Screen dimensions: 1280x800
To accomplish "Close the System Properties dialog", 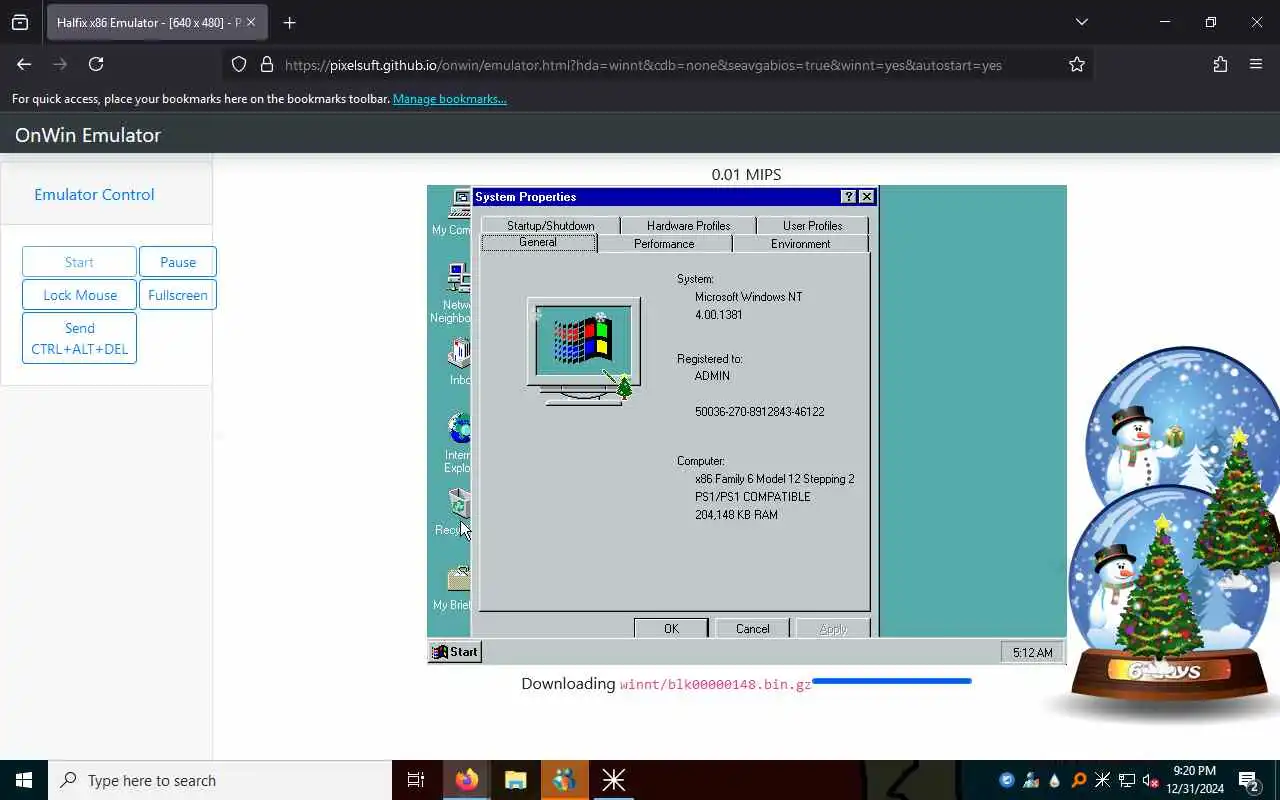I will pyautogui.click(x=867, y=197).
